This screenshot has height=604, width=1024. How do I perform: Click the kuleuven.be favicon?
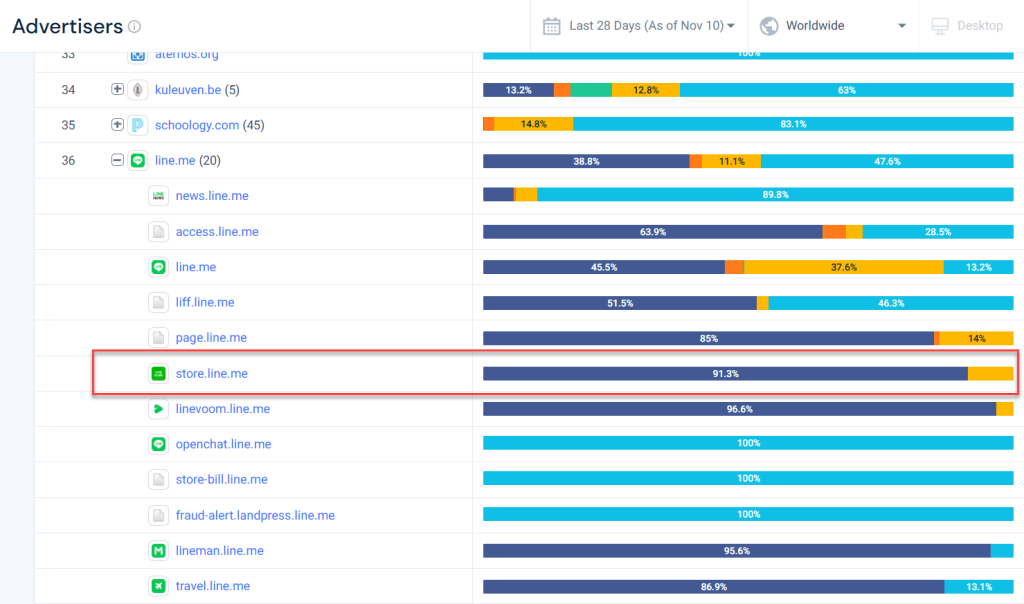point(138,90)
